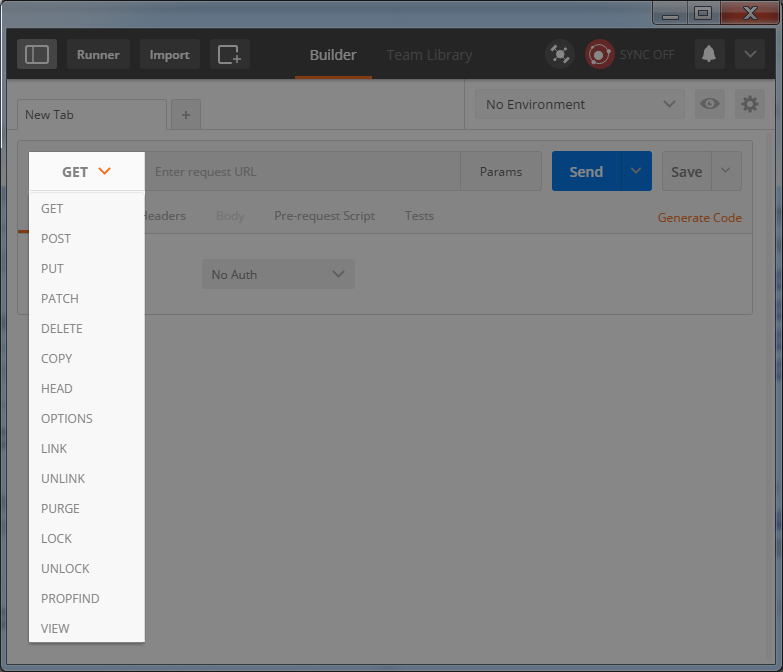Screen dimensions: 783x672
Task: Pick DELETE from the method list
Action: coord(87,329)
